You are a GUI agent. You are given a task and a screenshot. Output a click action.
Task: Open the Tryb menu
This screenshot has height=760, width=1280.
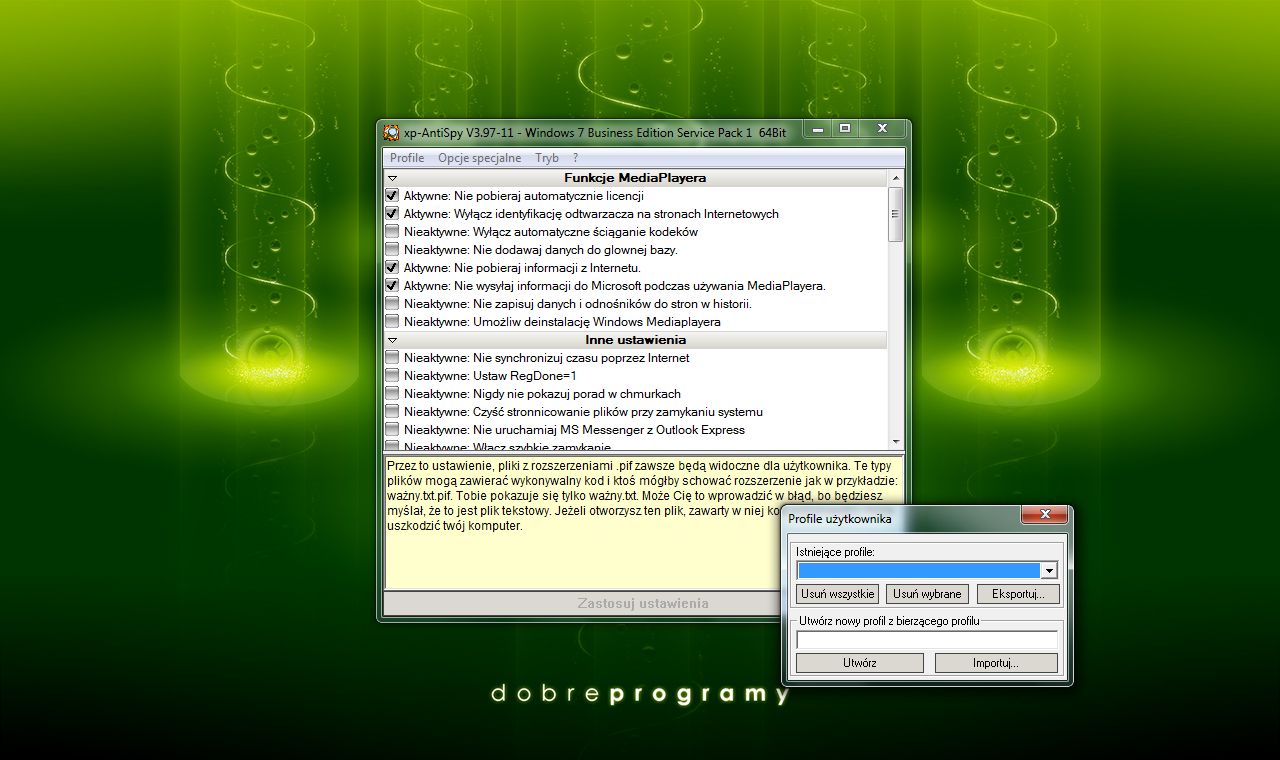tap(547, 158)
